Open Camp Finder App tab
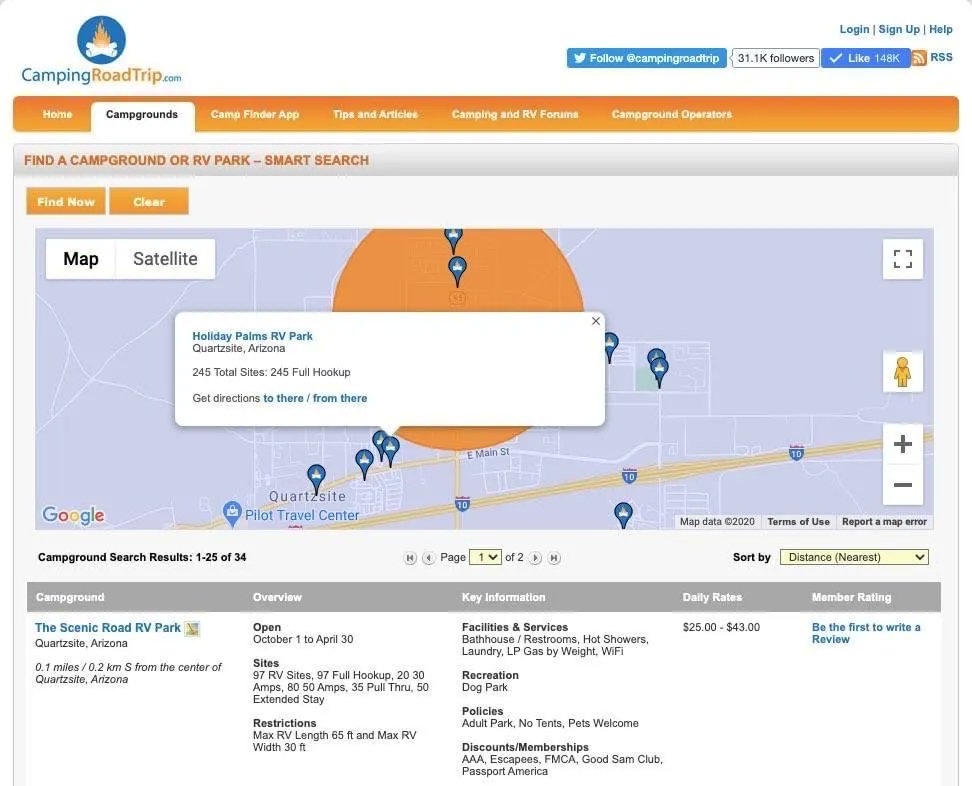The height and width of the screenshot is (786, 972). [255, 115]
